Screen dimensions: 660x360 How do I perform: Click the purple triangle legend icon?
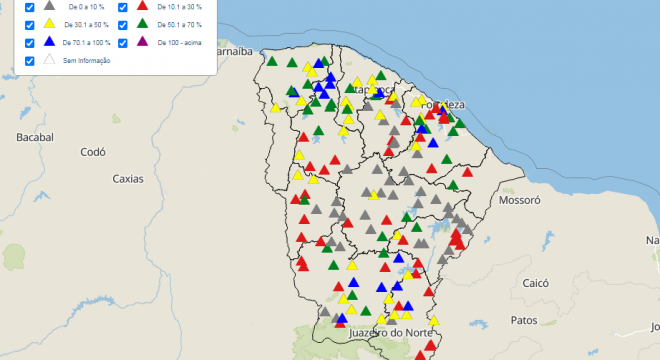[143, 41]
